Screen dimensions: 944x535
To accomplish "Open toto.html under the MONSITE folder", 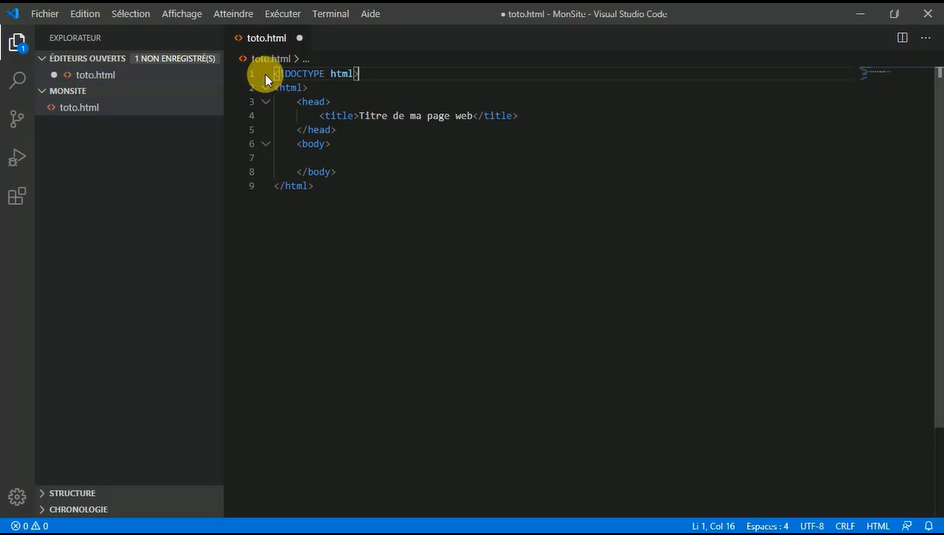I will coord(79,107).
